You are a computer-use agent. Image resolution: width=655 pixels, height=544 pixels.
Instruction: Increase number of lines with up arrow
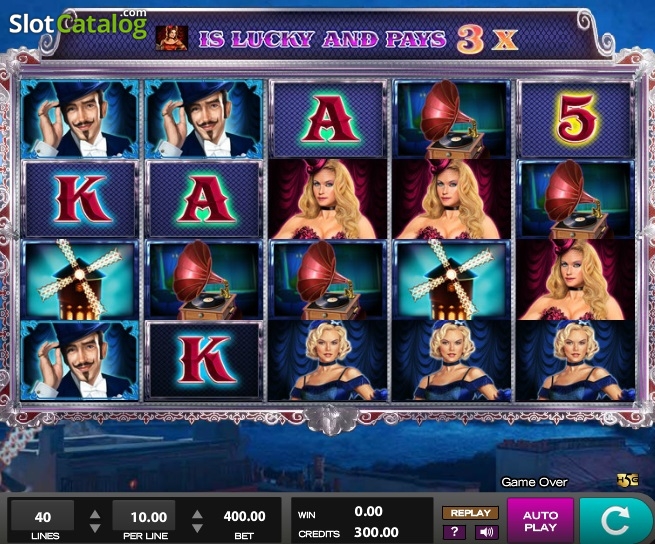tap(95, 514)
